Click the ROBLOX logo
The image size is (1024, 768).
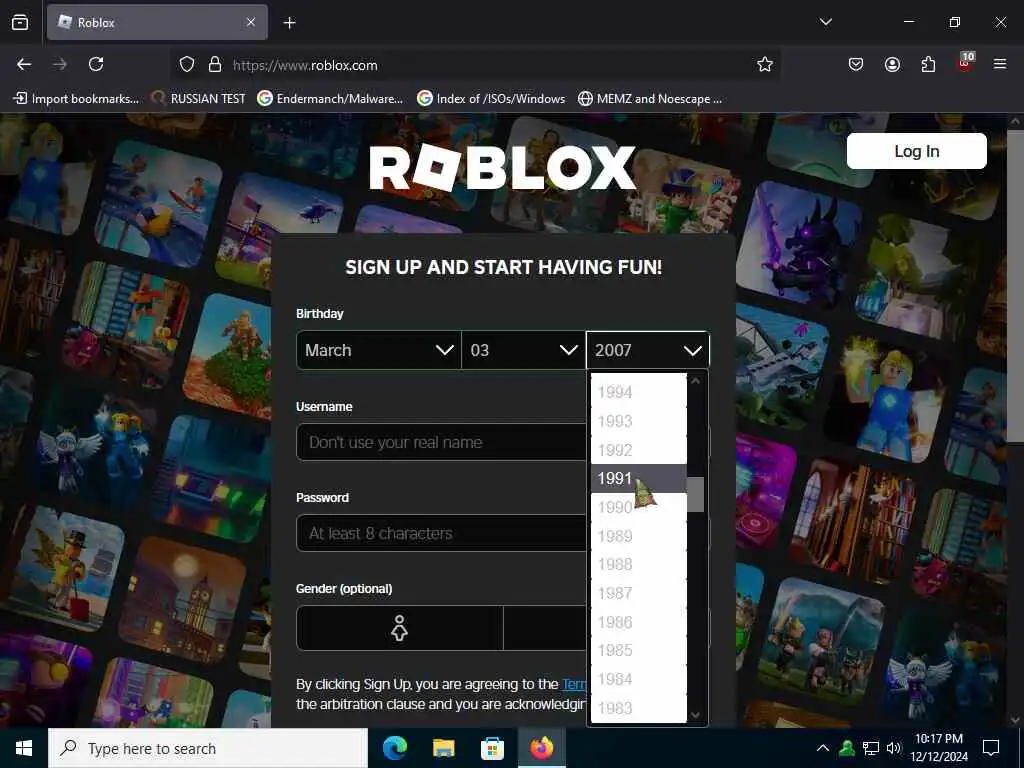tap(502, 168)
